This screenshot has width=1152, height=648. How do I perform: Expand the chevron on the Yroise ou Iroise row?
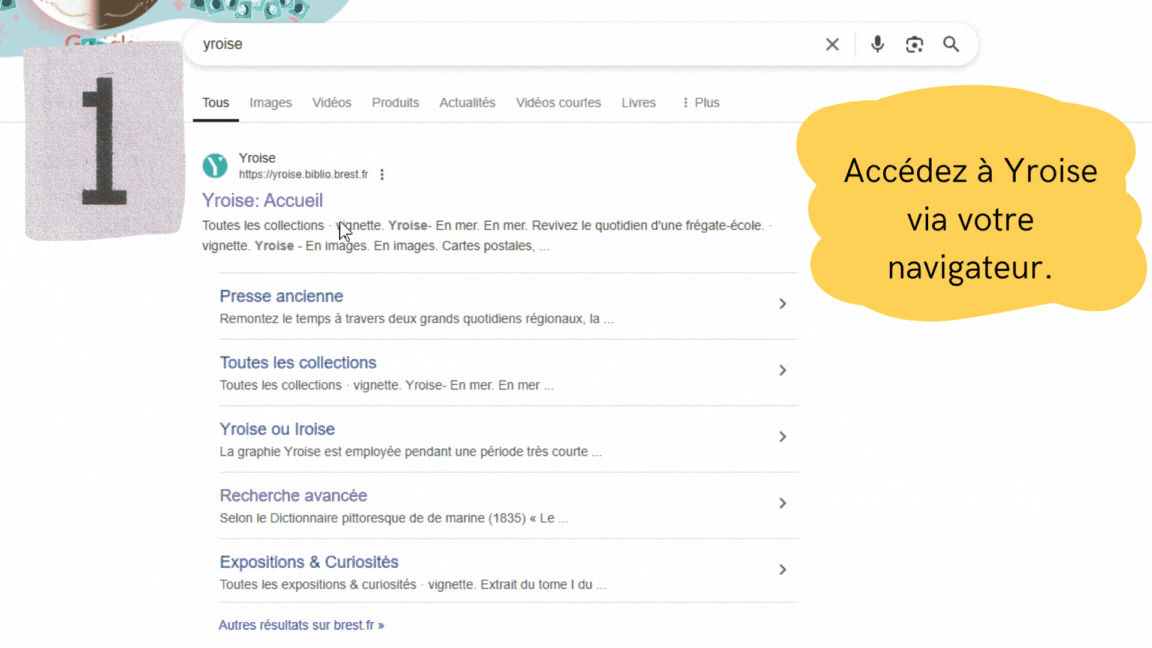[782, 437]
